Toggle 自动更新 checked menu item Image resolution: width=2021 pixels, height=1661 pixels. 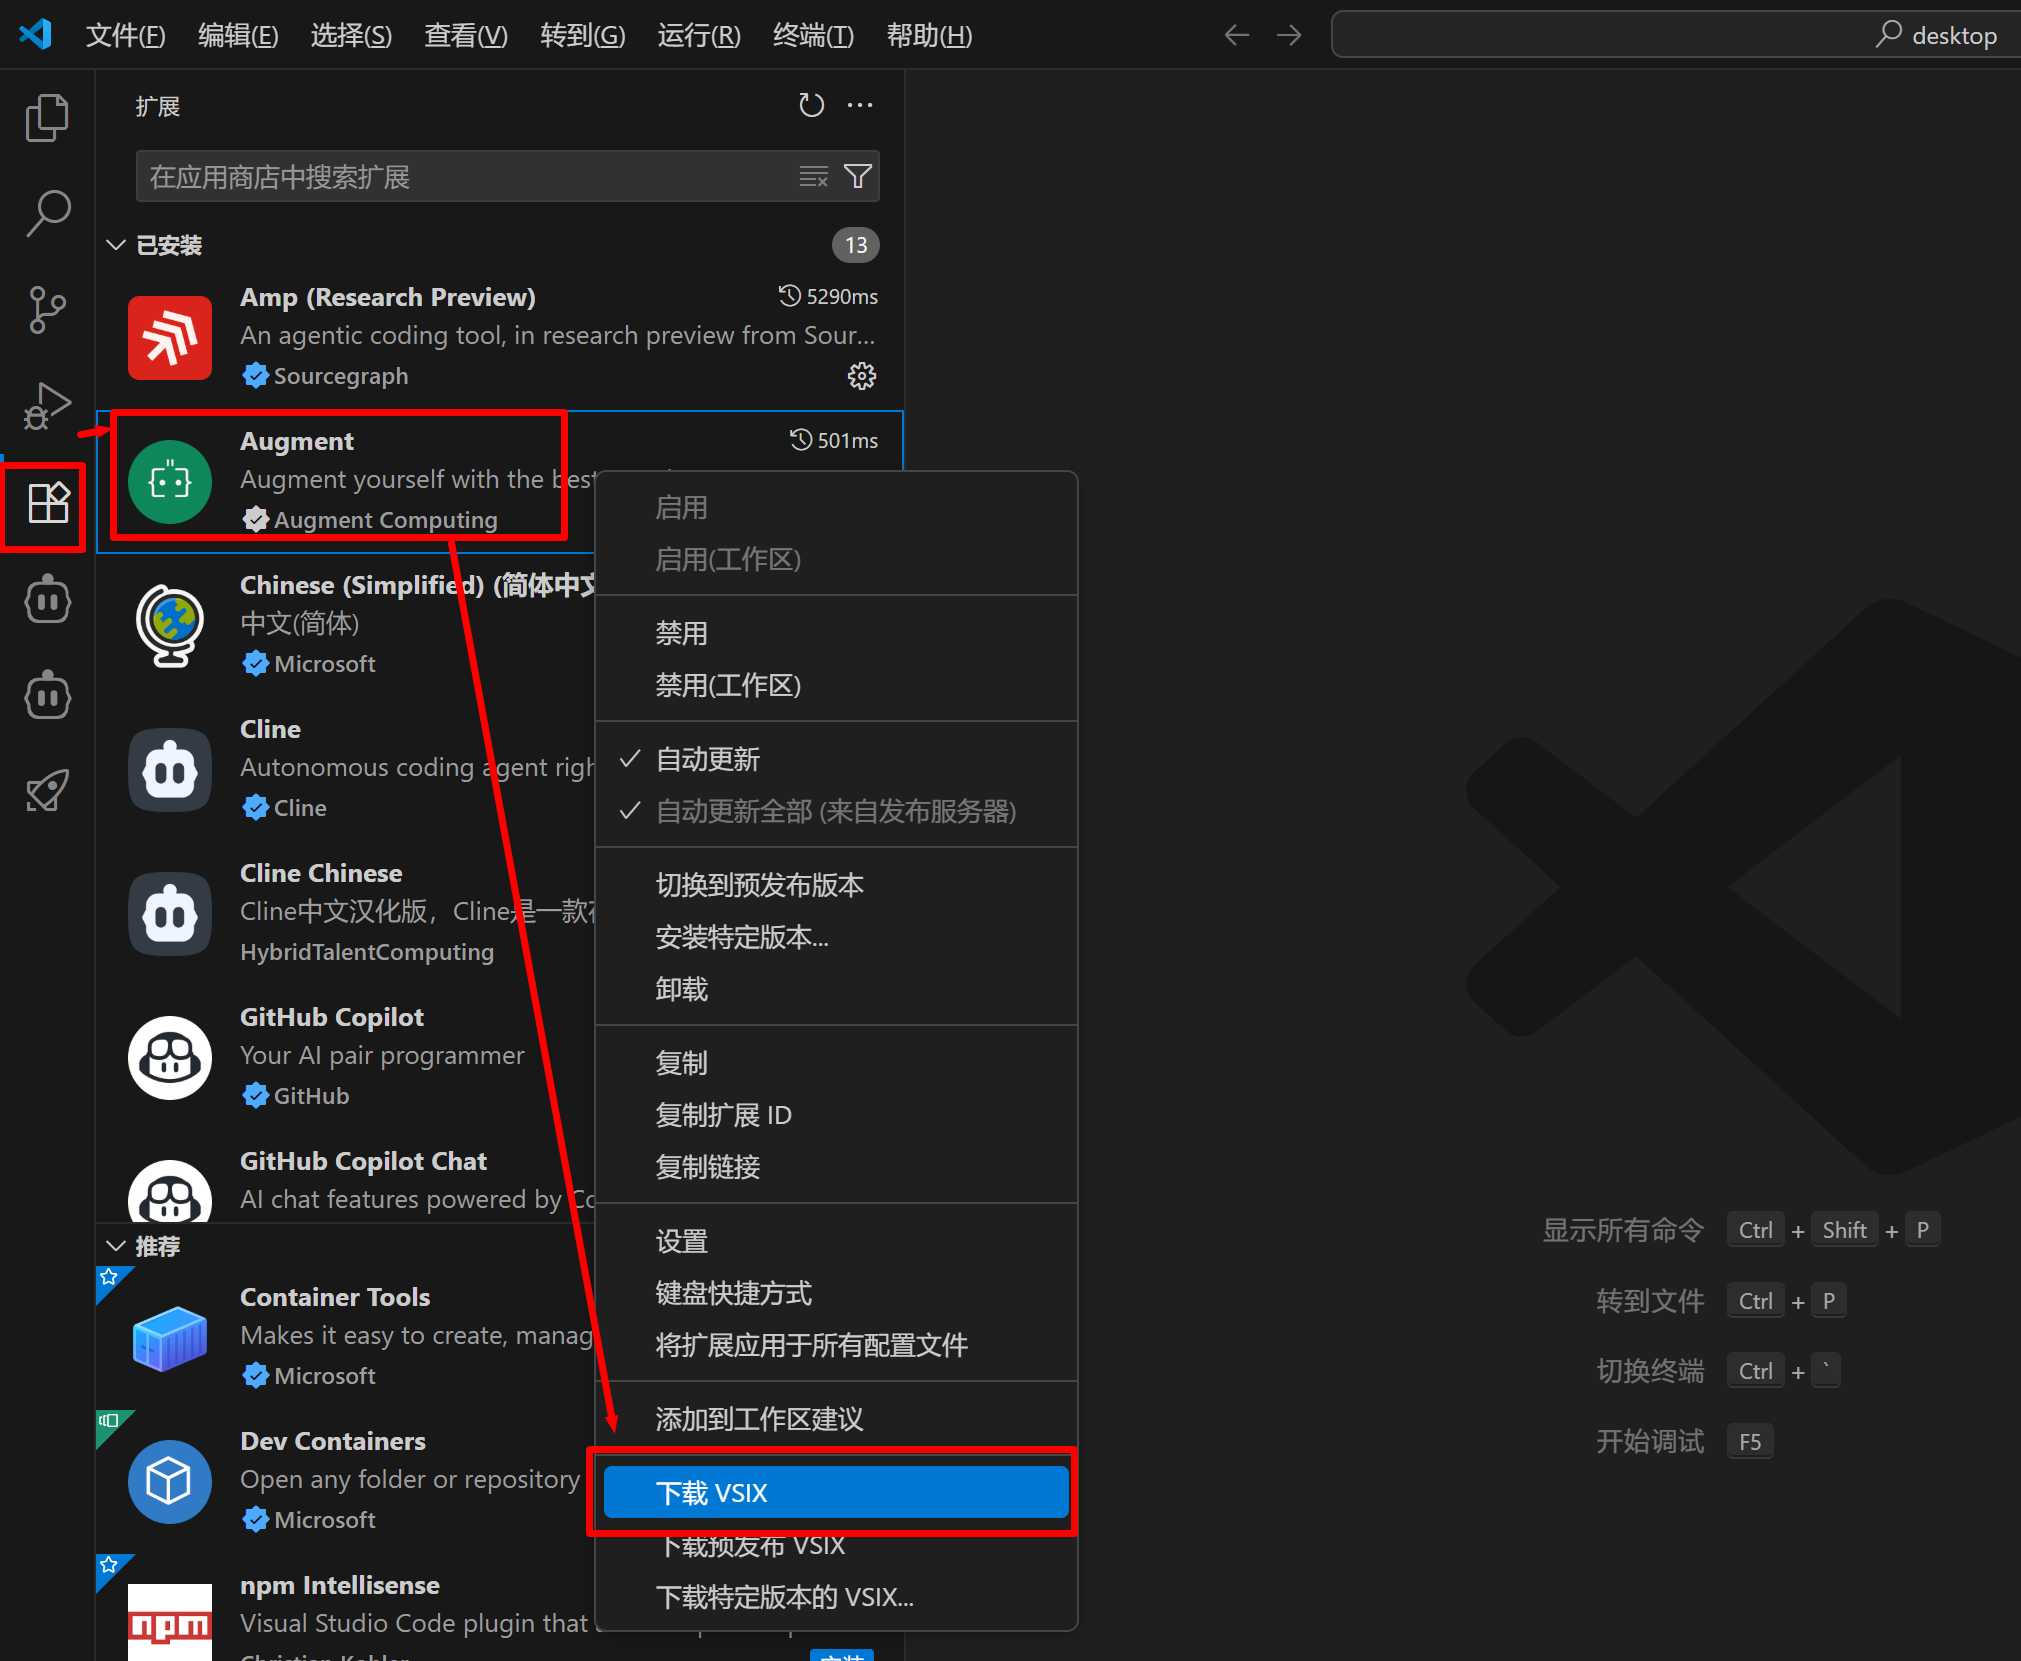click(707, 759)
